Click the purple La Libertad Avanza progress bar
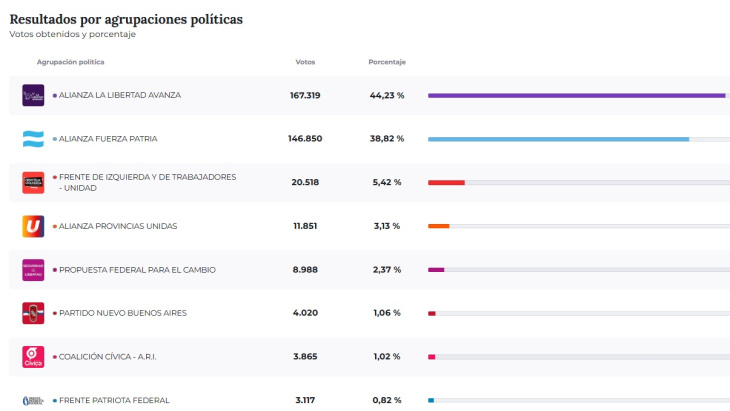Screen dimensions: 730x411 point(576,95)
